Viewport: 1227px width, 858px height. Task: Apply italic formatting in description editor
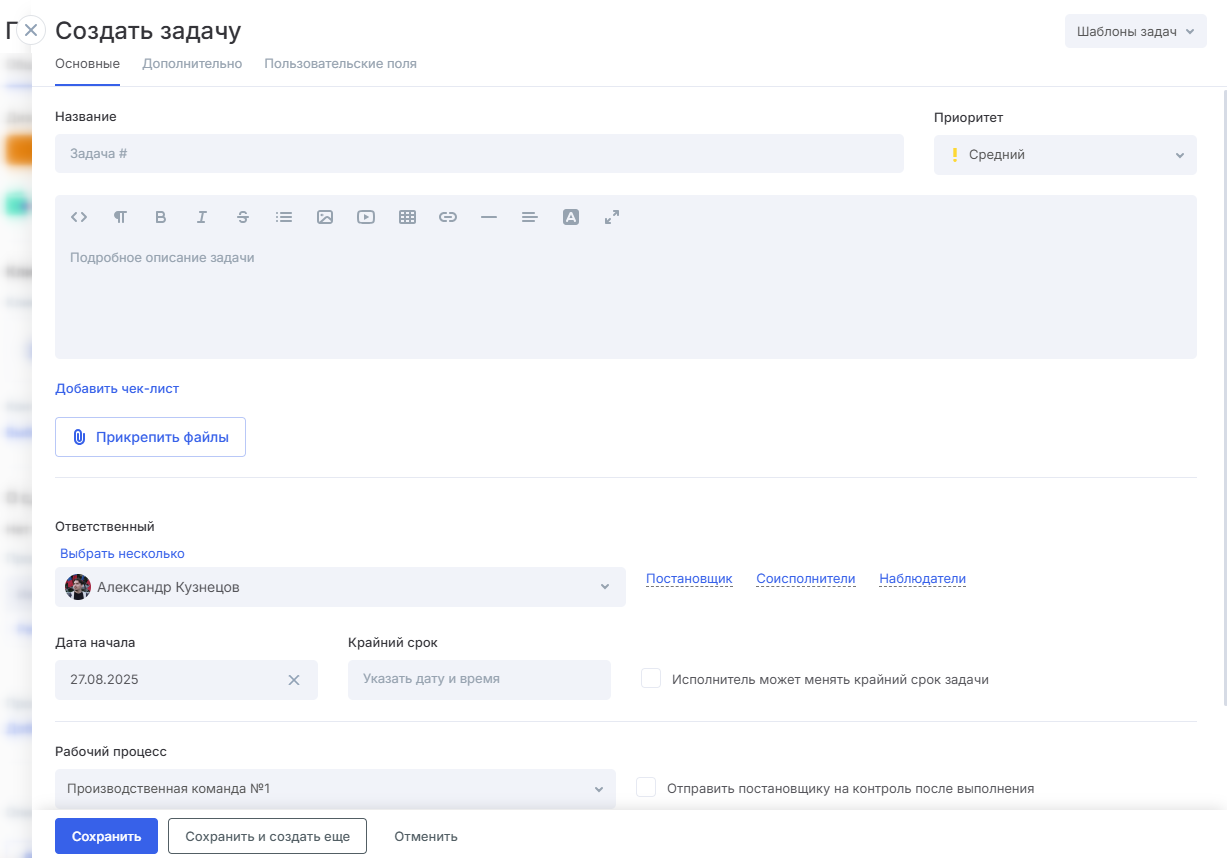click(x=202, y=217)
